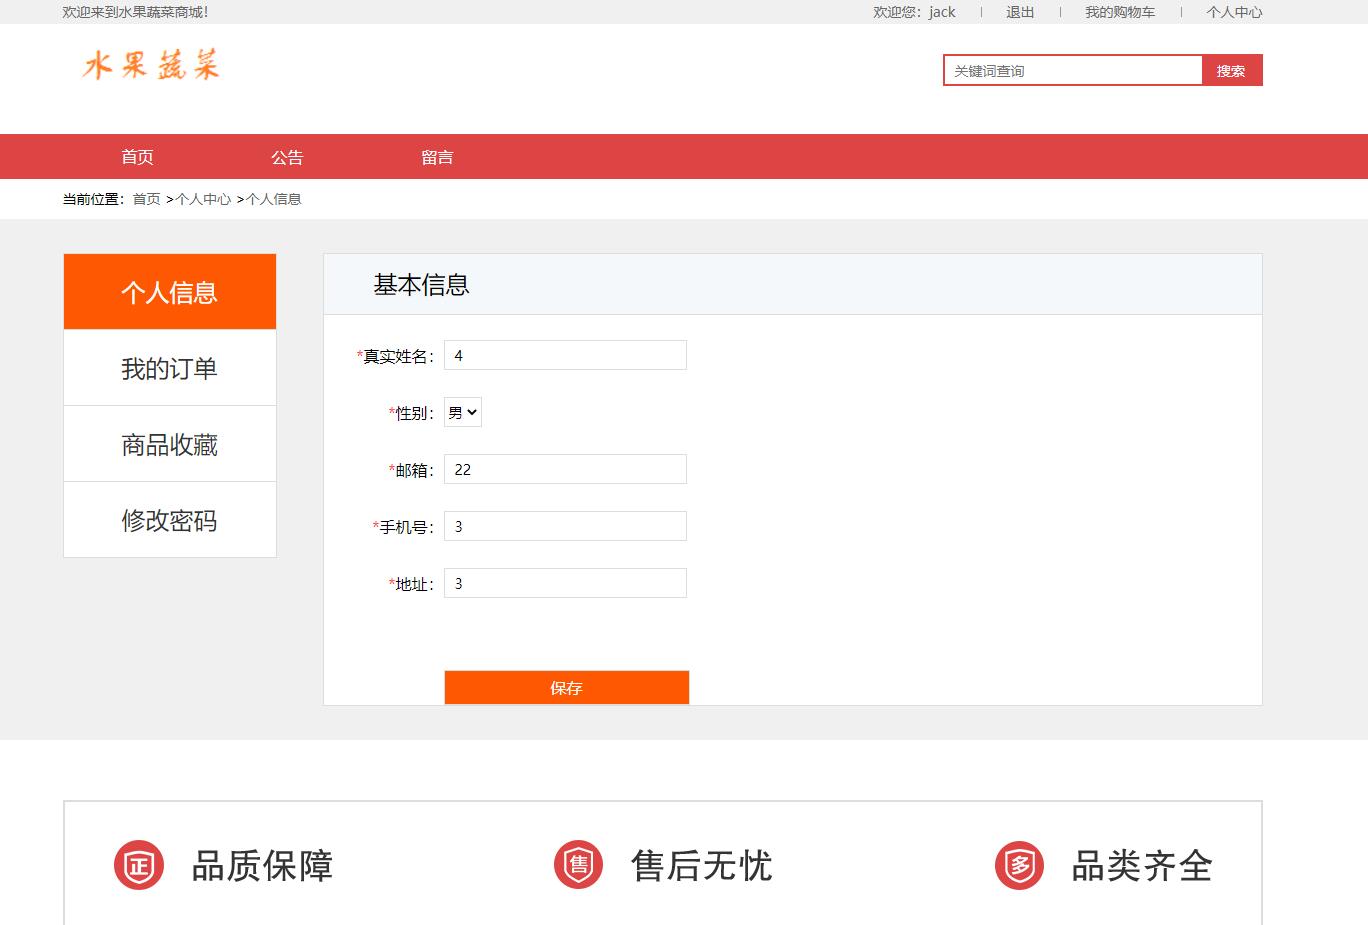Viewport: 1368px width, 925px height.
Task: Select 个人信息 in the sidebar
Action: coord(170,292)
